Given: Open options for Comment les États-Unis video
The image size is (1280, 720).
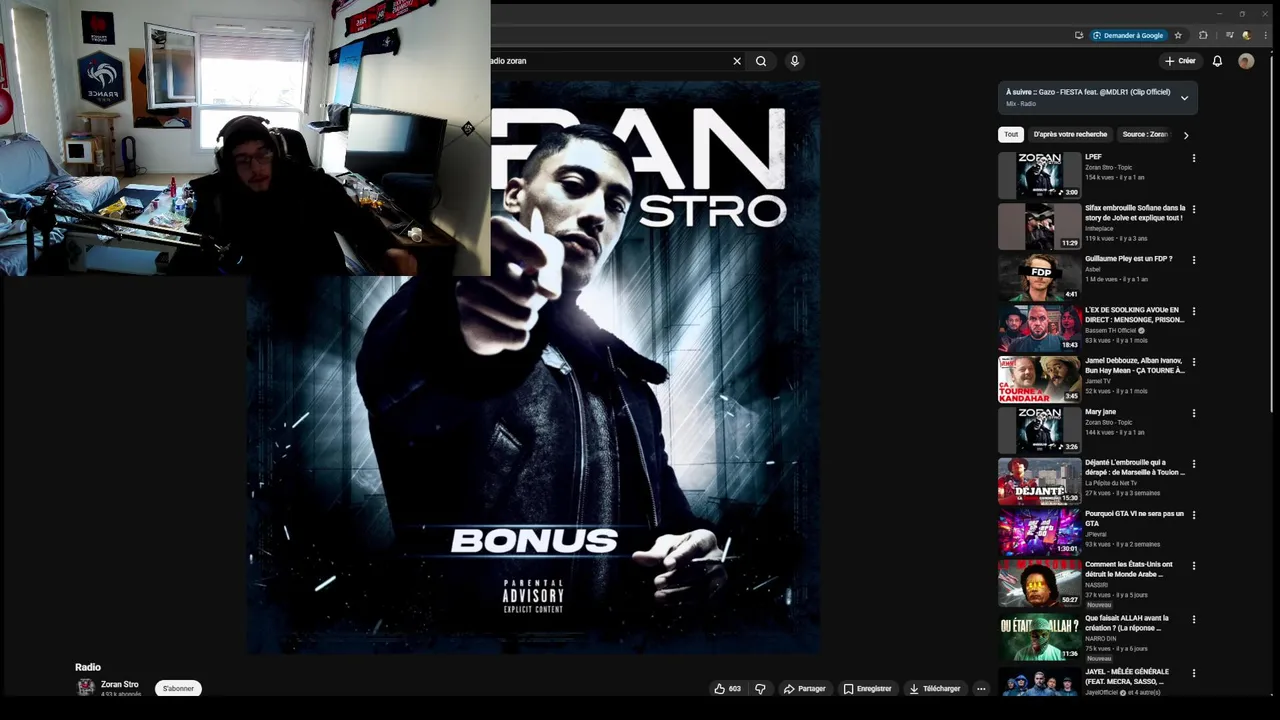Looking at the screenshot, I should click(1193, 566).
